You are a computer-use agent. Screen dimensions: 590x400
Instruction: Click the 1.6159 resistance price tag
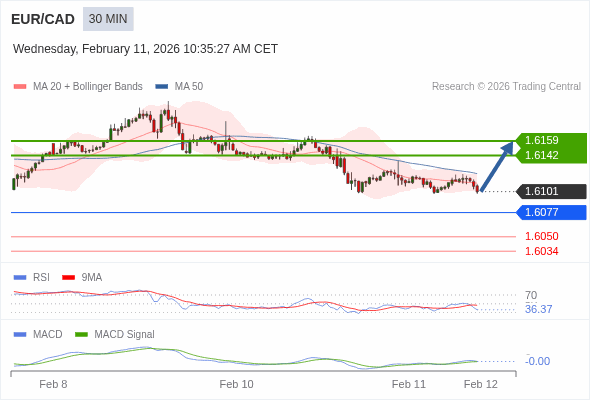pyautogui.click(x=552, y=140)
